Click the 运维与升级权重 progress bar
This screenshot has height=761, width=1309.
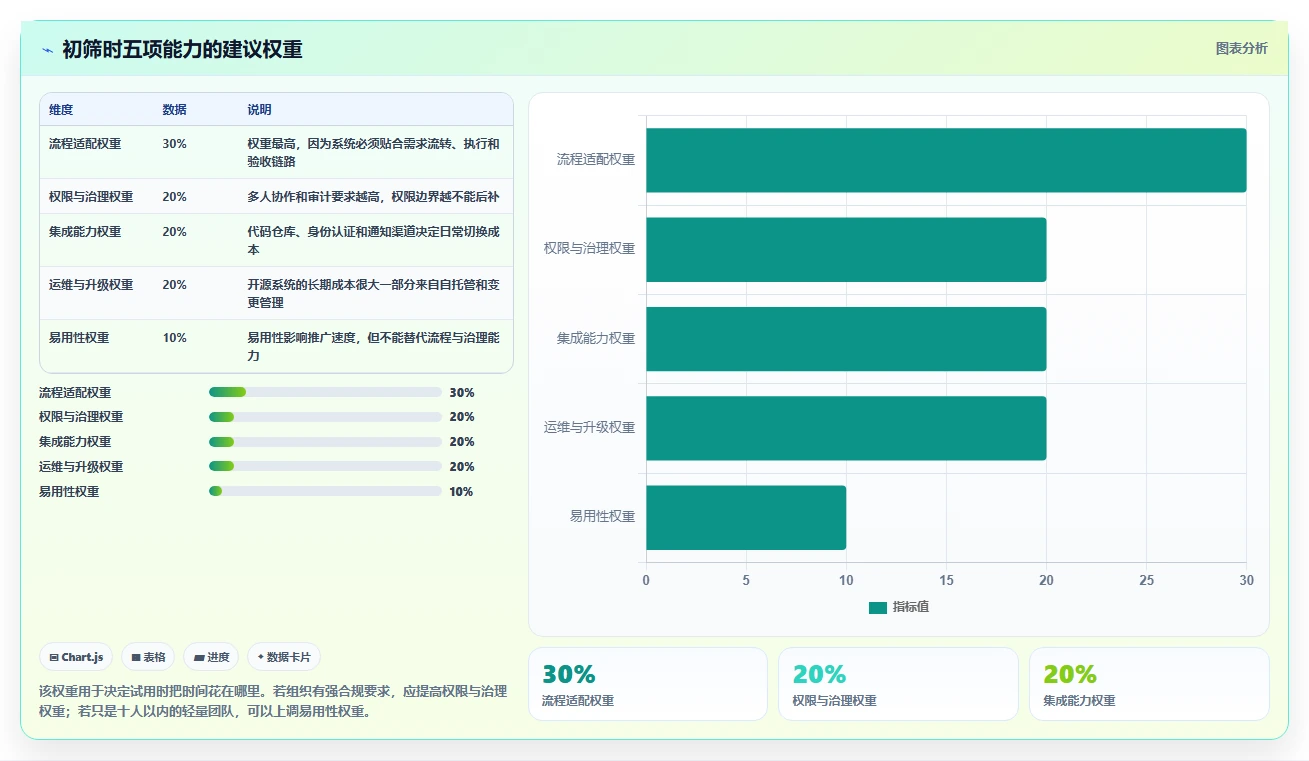pyautogui.click(x=325, y=466)
